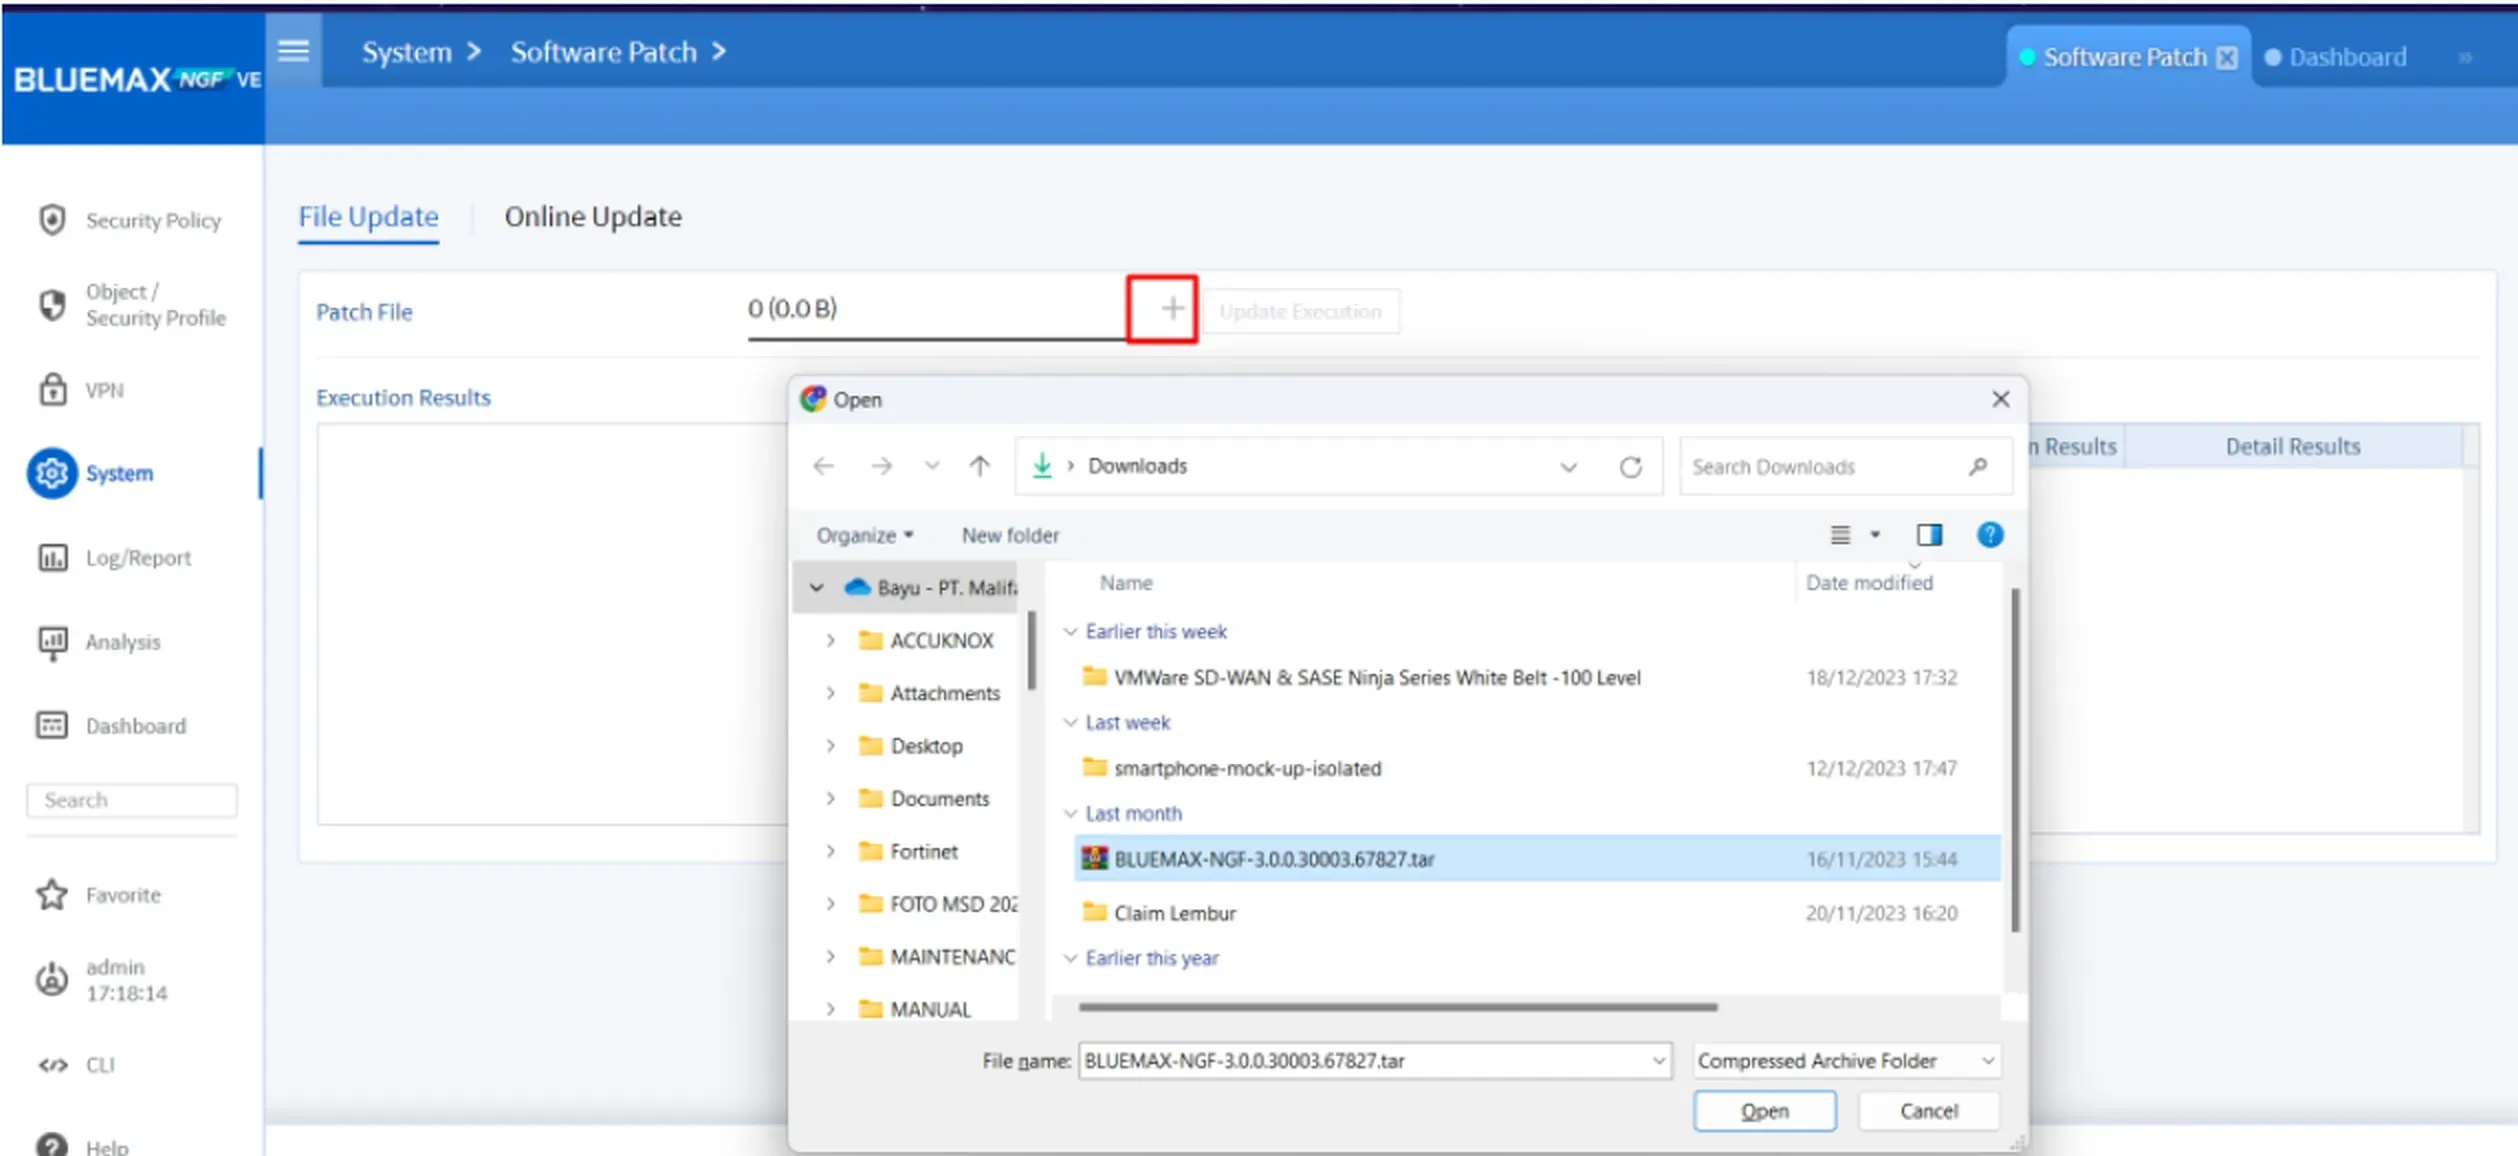Screen dimensions: 2518x1156
Task: Click the horizontal scrollbar in file list
Action: (1398, 1007)
